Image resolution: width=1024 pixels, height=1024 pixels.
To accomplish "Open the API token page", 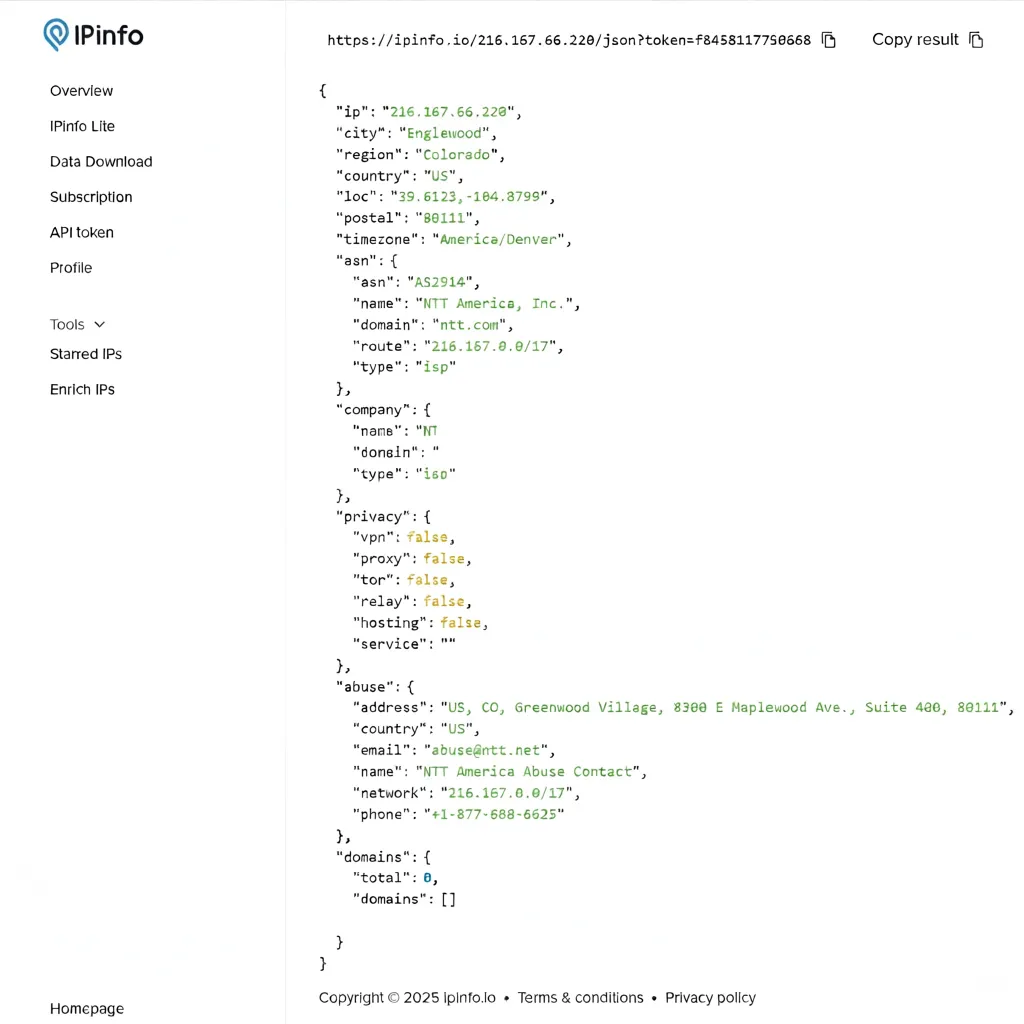I will (82, 232).
